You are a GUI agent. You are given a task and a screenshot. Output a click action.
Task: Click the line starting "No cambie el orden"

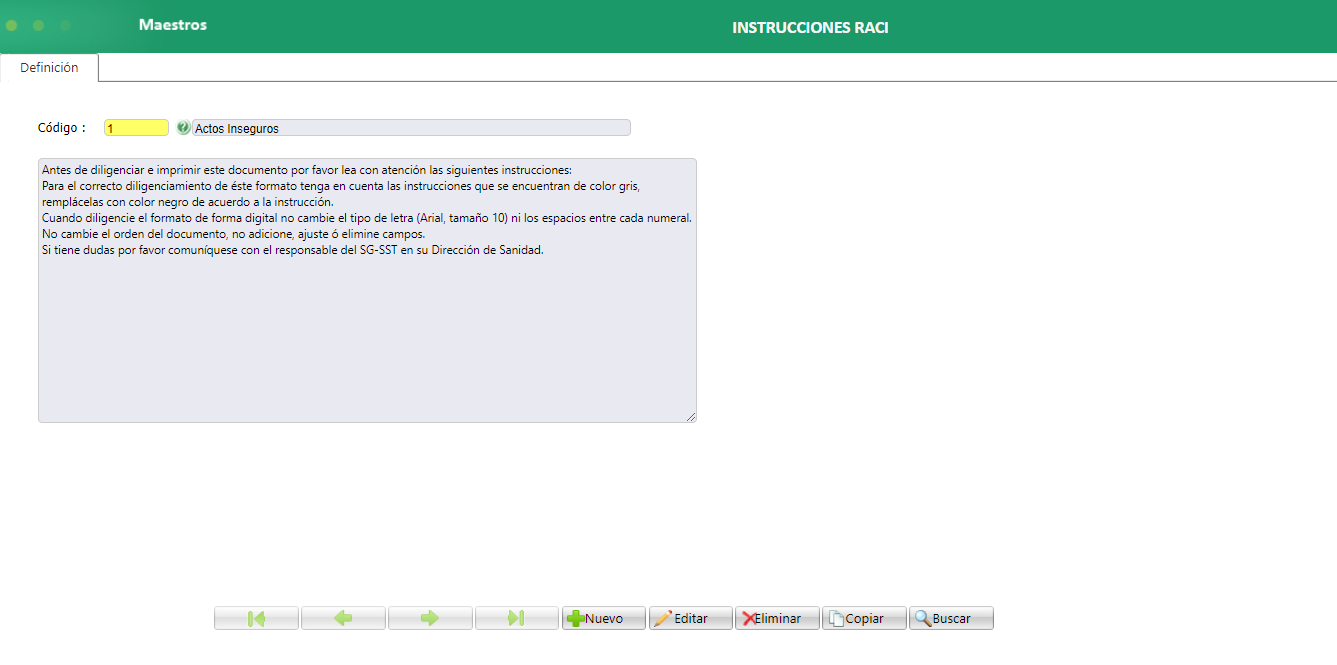pos(234,234)
